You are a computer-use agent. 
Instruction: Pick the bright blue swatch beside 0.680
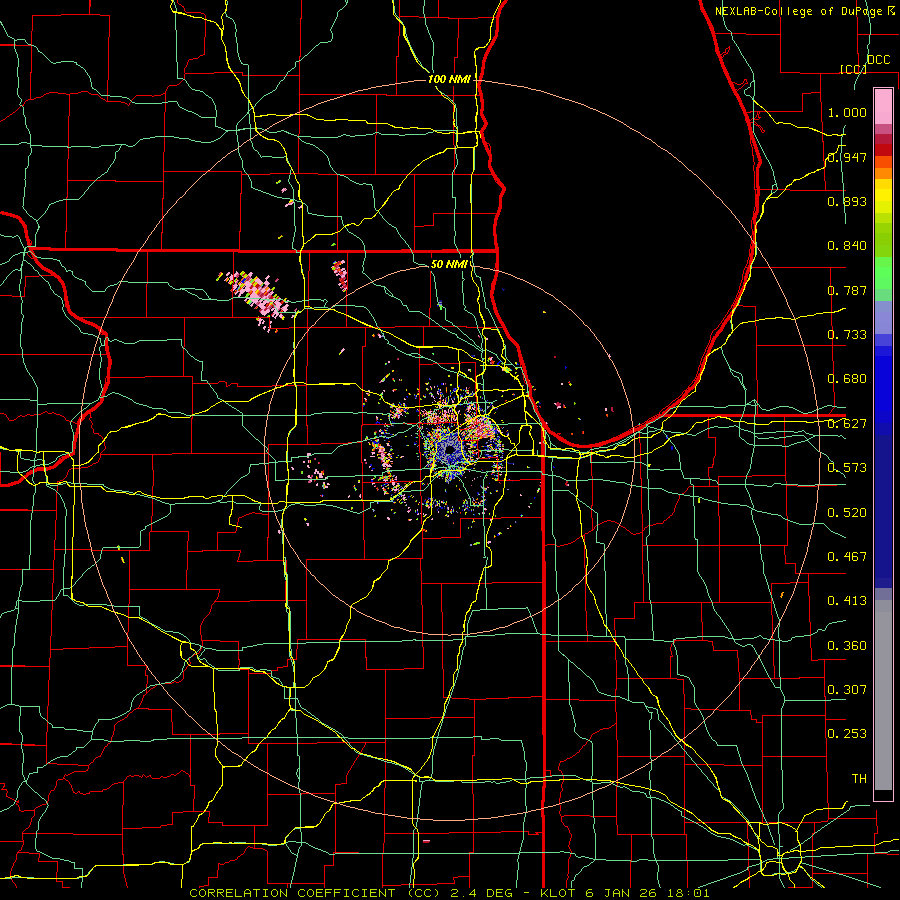click(883, 390)
